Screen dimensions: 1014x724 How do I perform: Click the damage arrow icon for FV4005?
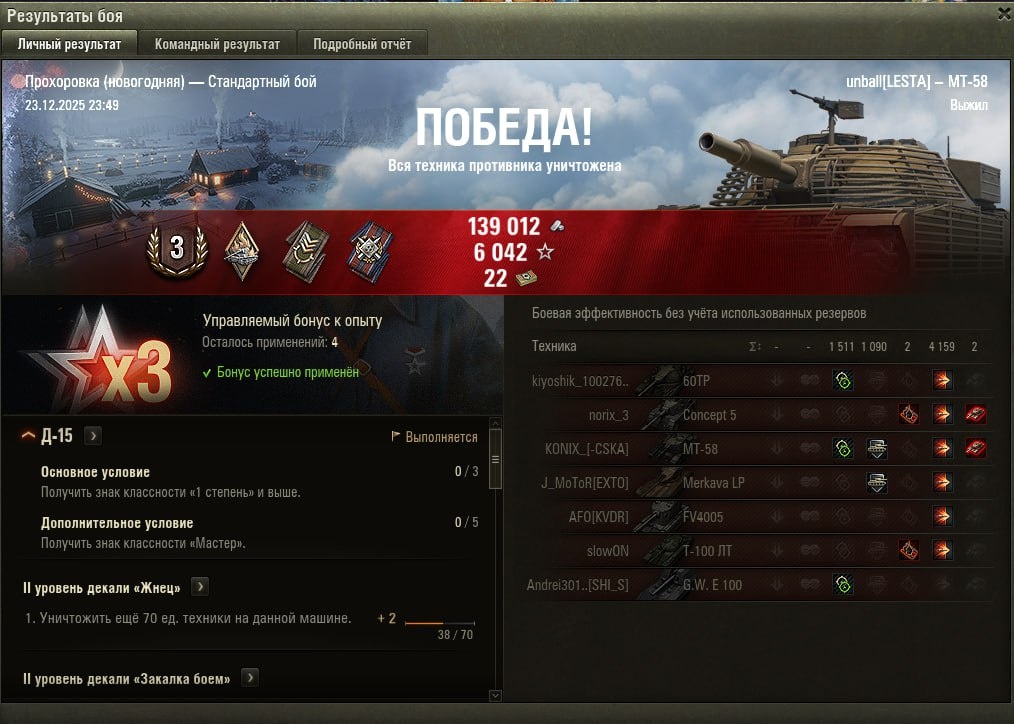(942, 516)
